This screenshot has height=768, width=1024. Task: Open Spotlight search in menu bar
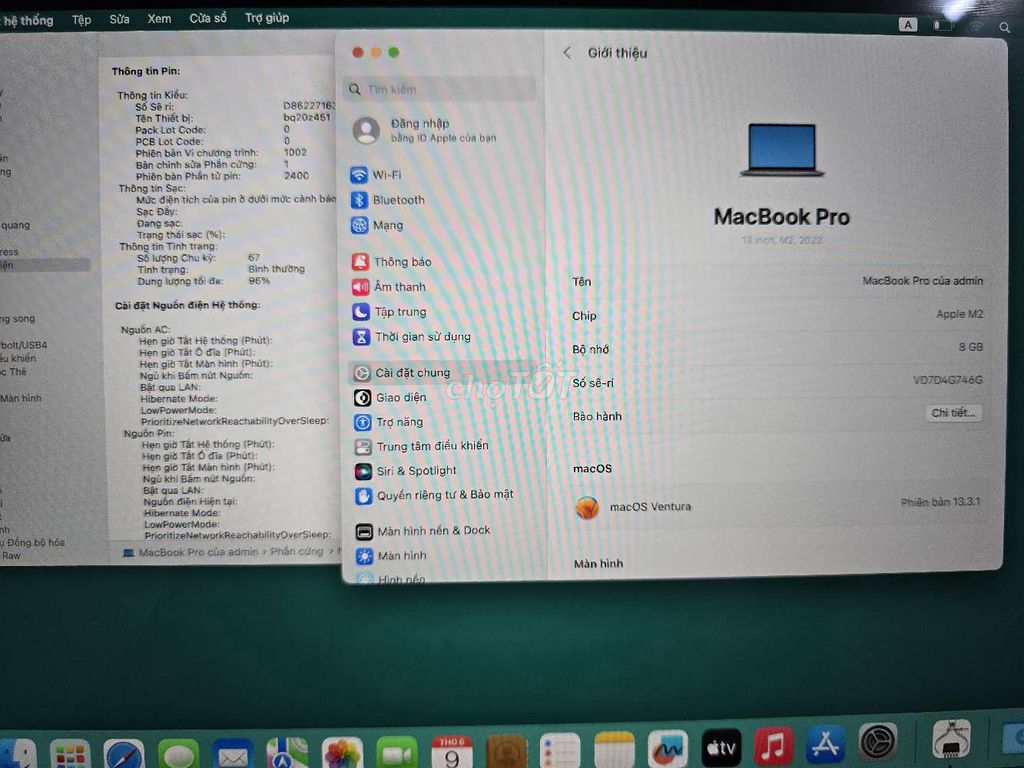1004,27
